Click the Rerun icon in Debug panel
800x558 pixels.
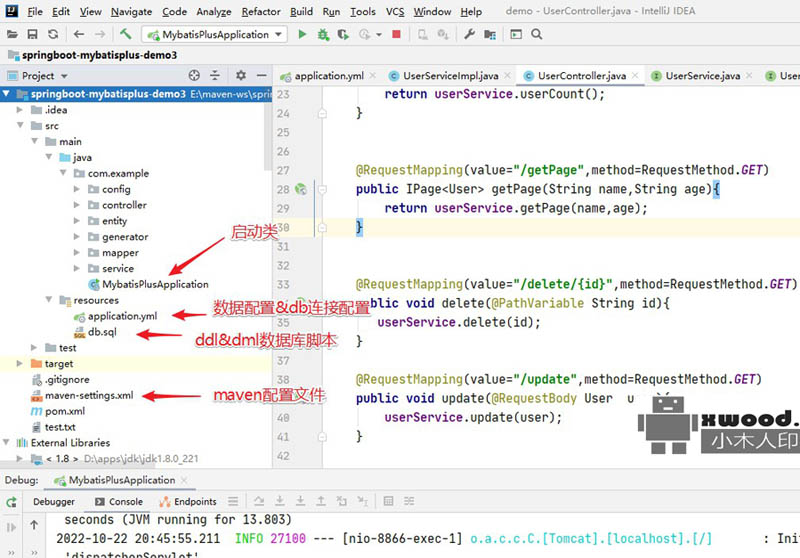click(x=11, y=502)
